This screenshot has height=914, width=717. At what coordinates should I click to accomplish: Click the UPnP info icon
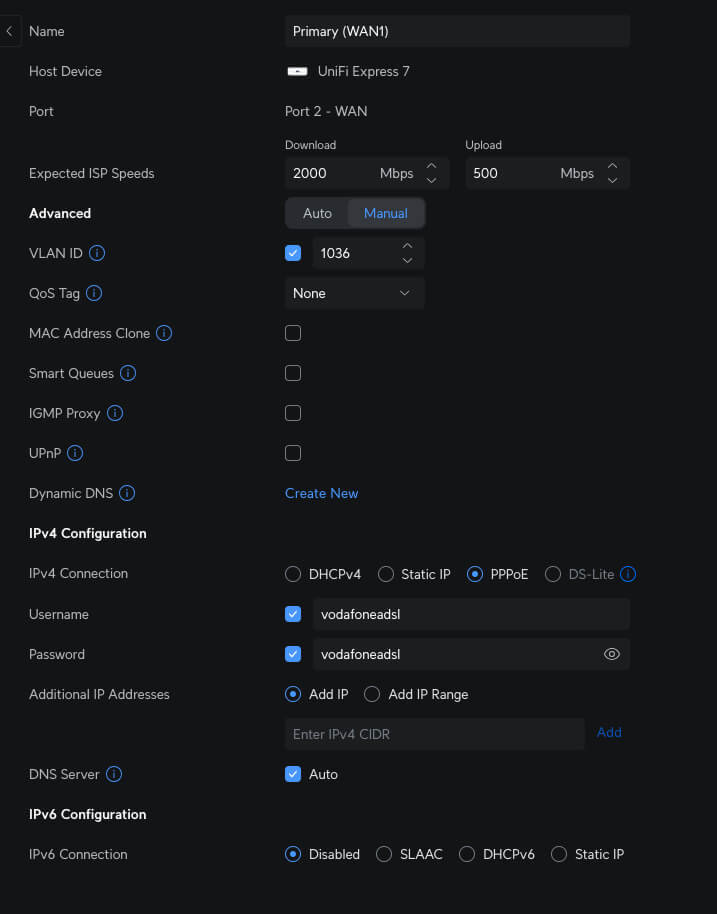point(75,453)
